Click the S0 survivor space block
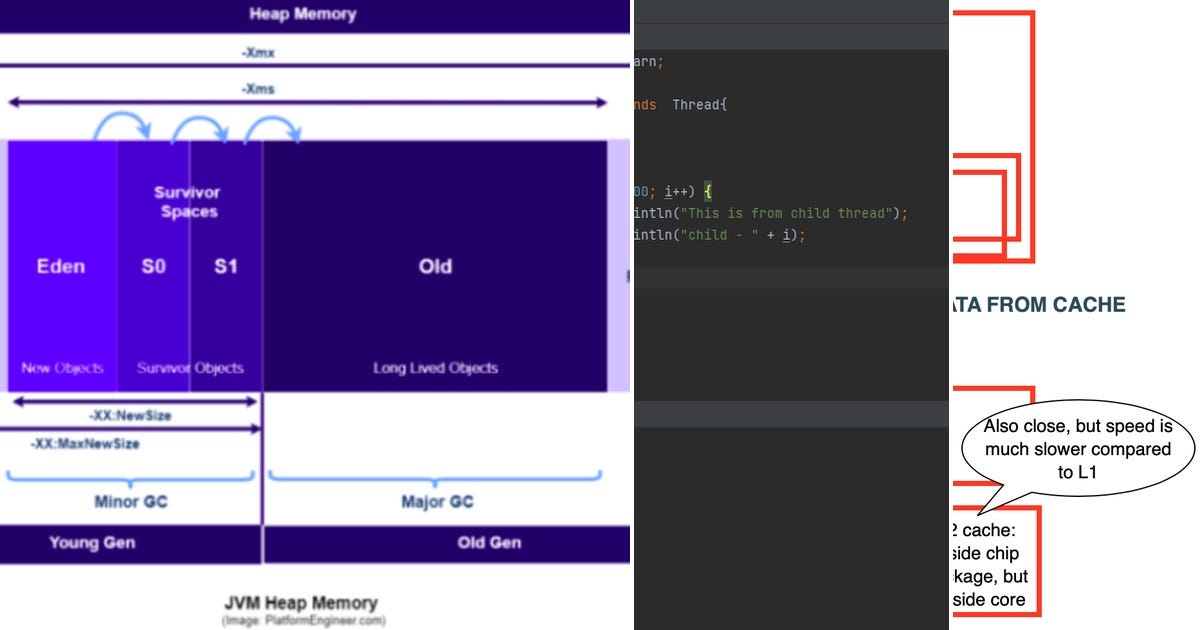Image resolution: width=1200 pixels, height=630 pixels. 152,266
